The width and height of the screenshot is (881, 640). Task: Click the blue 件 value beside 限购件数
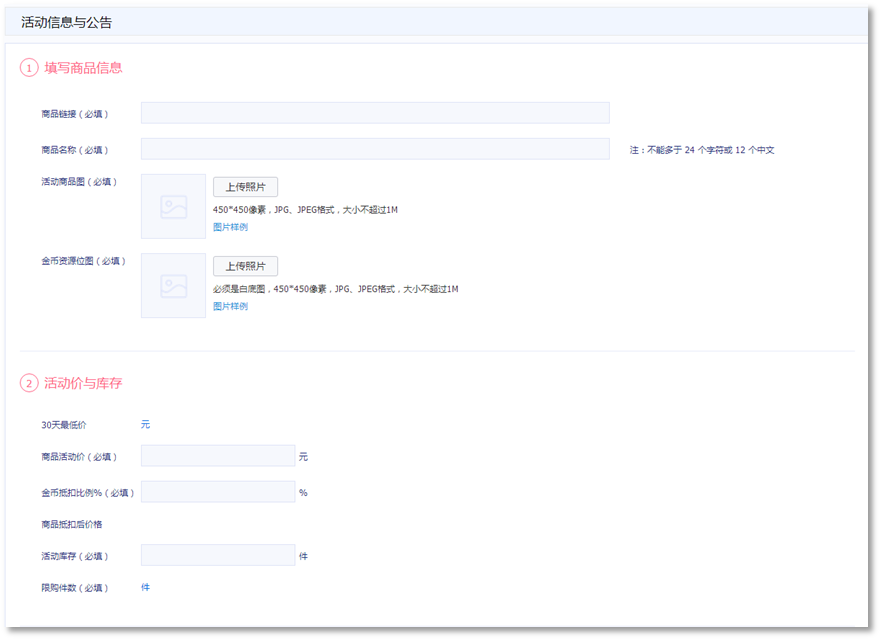click(x=146, y=587)
